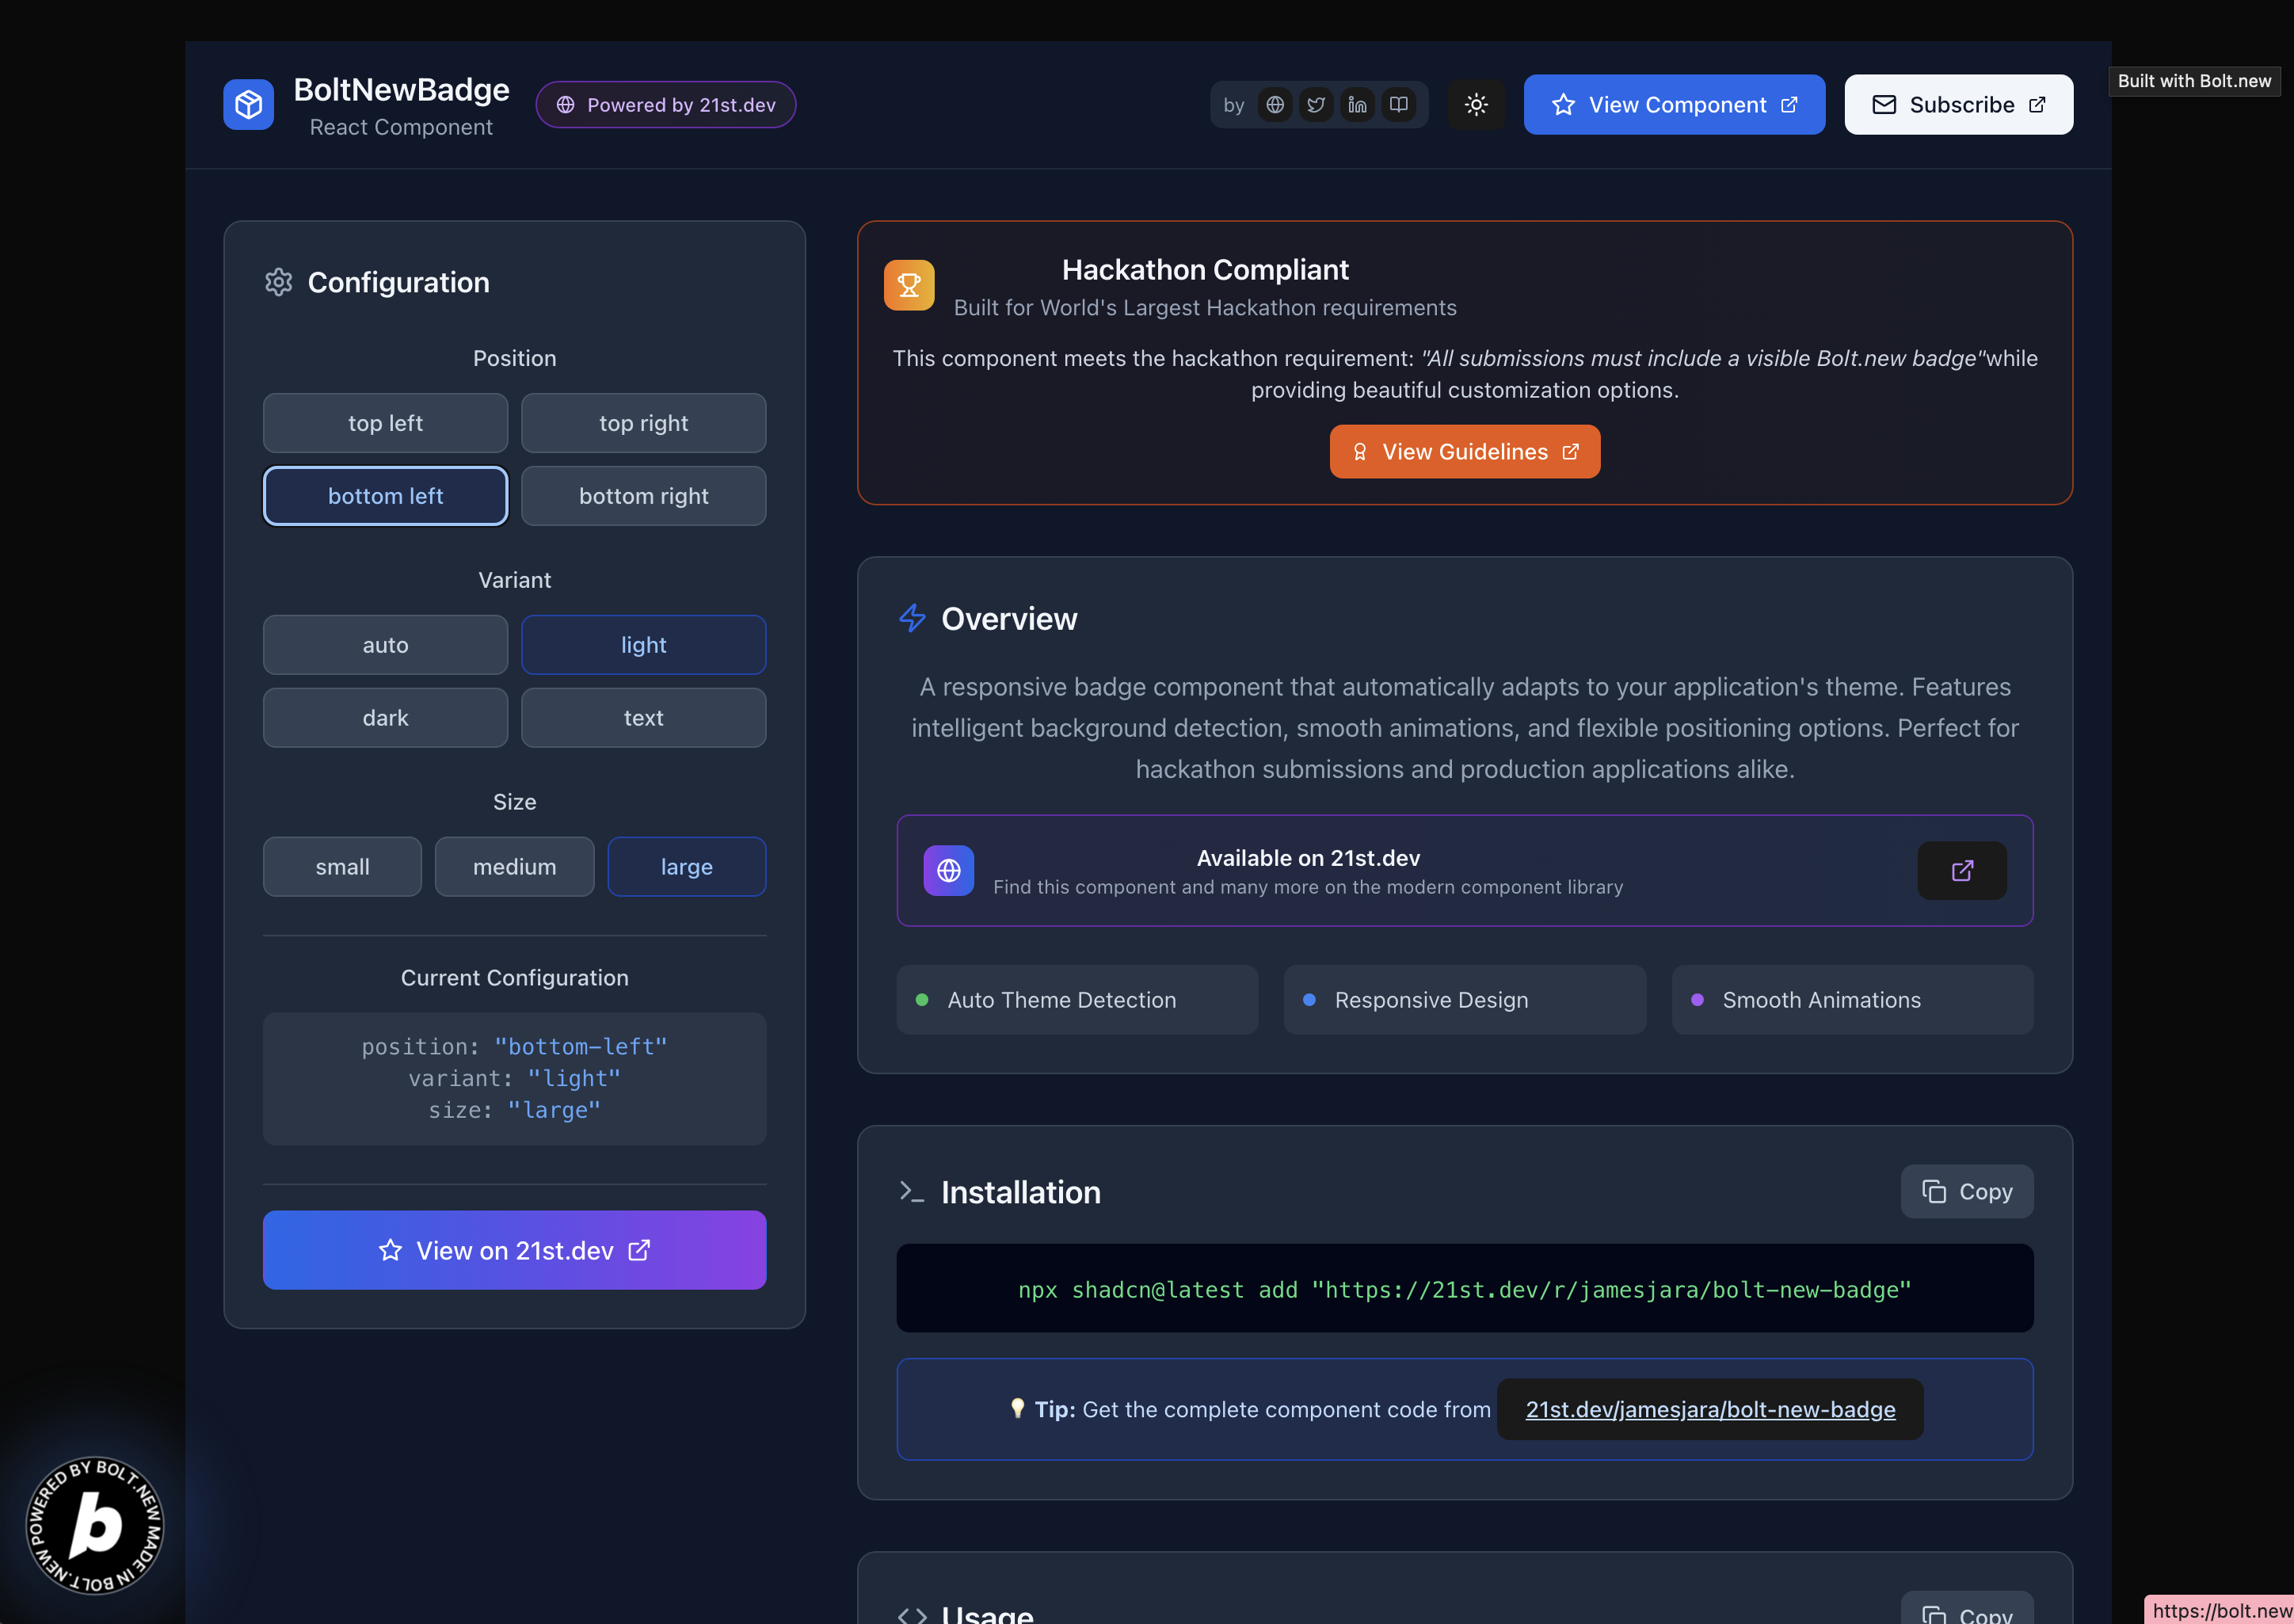2294x1624 pixels.
Task: Choose the auto variant option
Action: [x=385, y=645]
